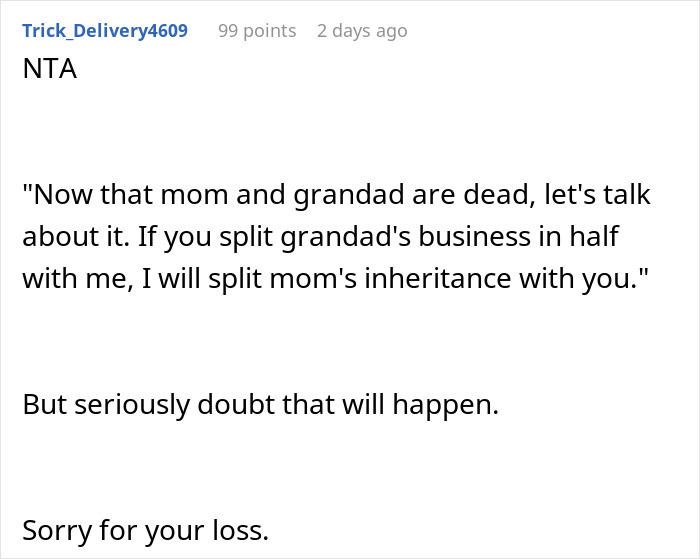
Task: Click the word "Sorry" in last line
Action: tap(57, 531)
